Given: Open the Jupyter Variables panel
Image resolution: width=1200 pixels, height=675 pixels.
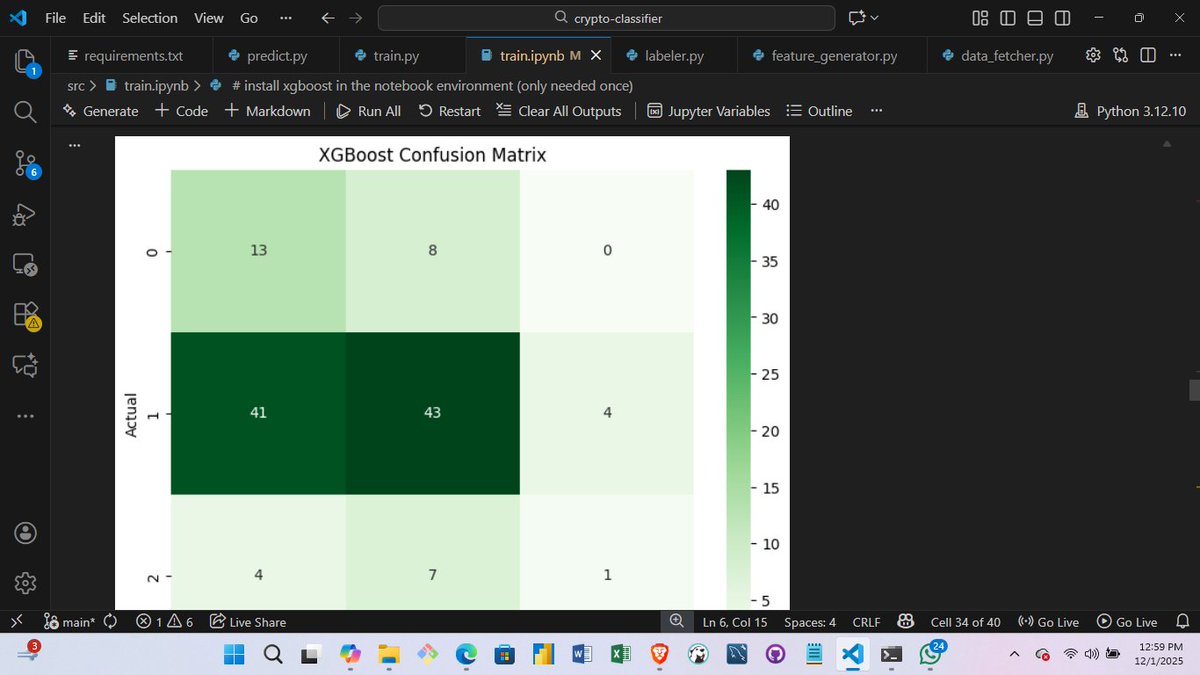Looking at the screenshot, I should tap(708, 111).
